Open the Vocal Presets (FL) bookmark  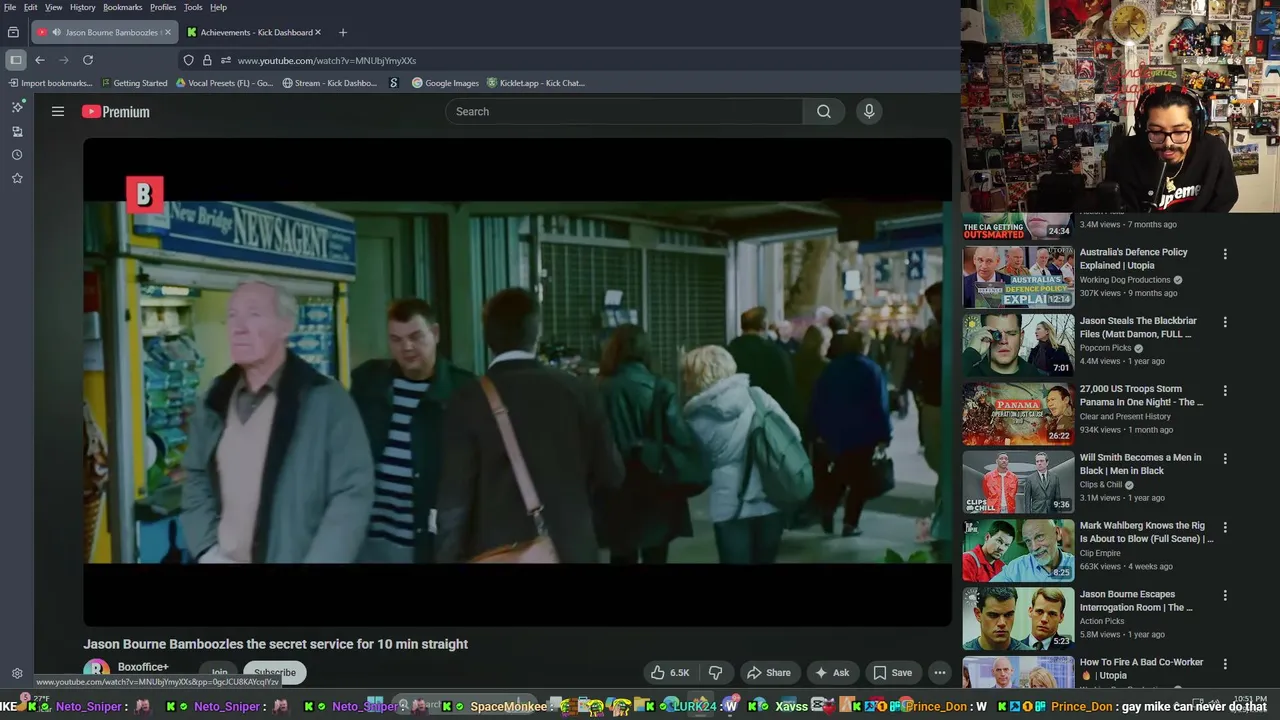tap(225, 83)
